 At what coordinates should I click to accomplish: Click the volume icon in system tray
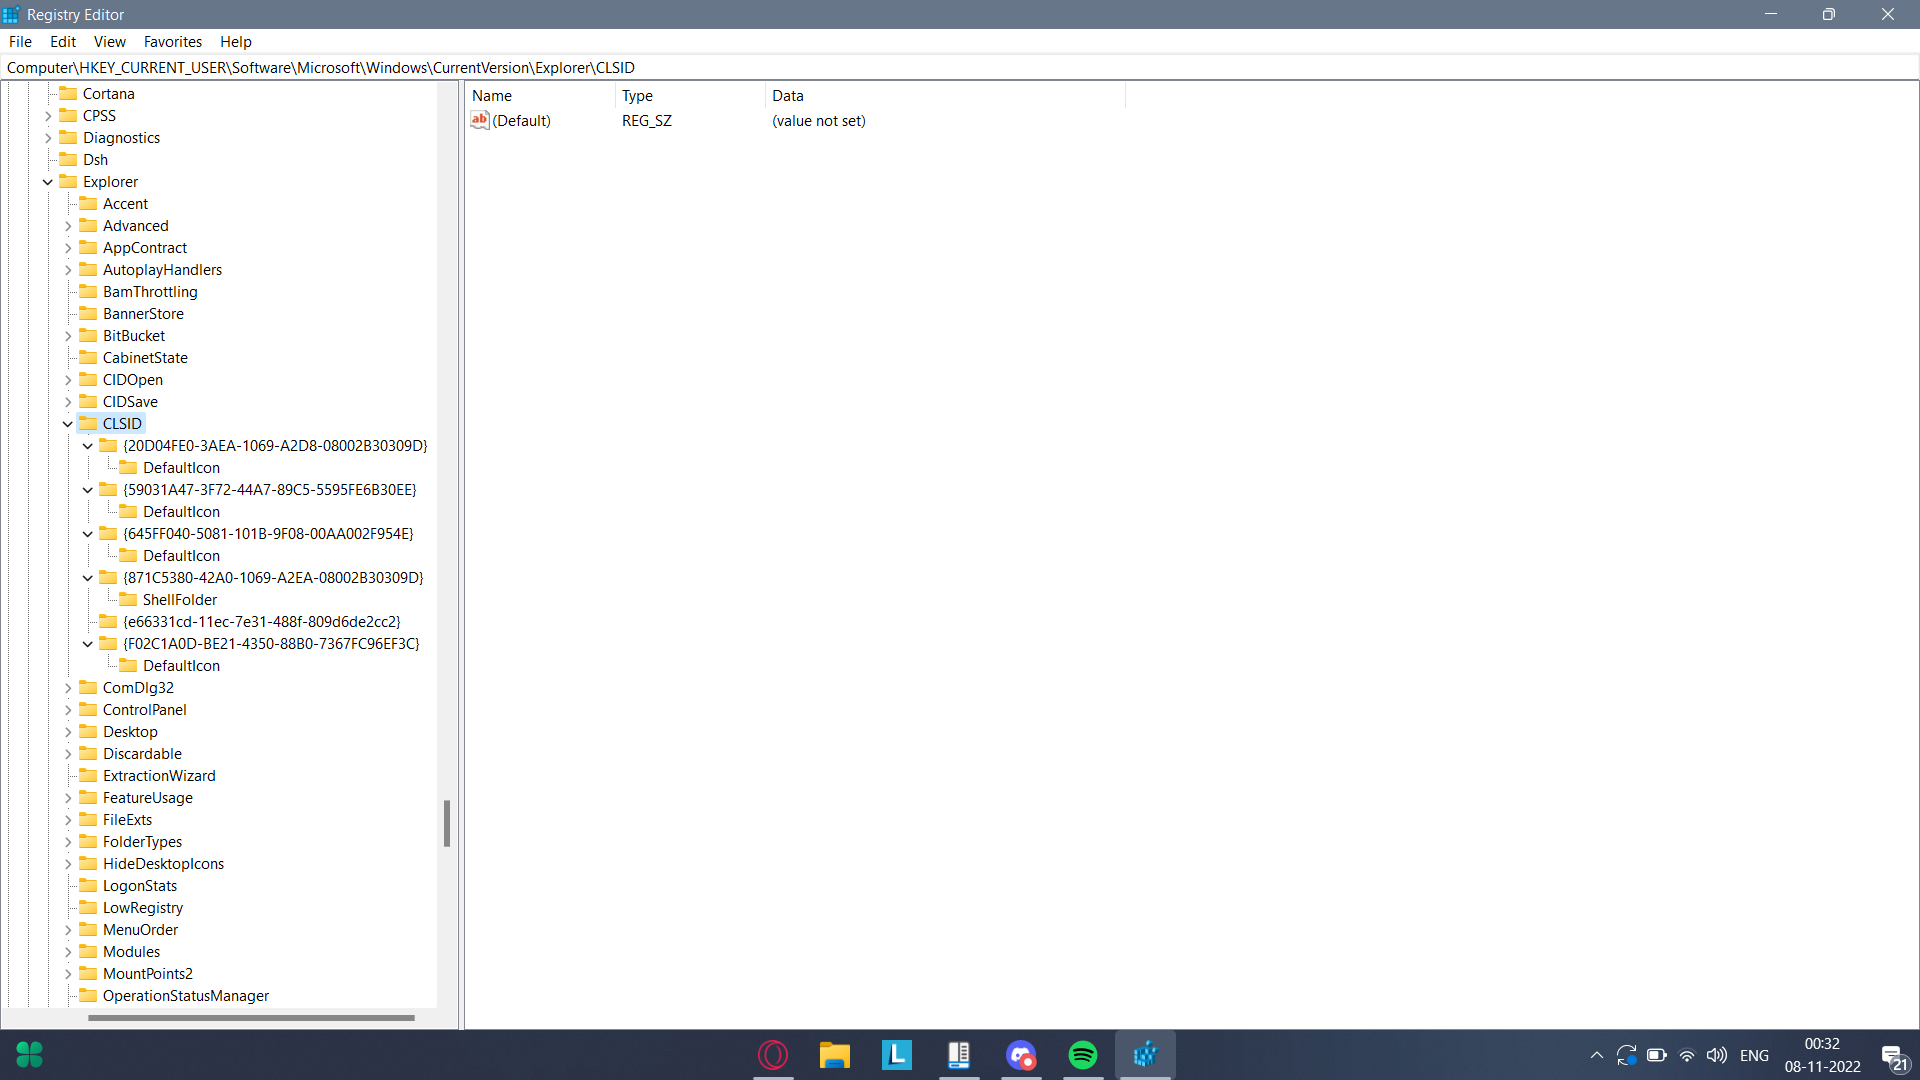tap(1717, 1055)
